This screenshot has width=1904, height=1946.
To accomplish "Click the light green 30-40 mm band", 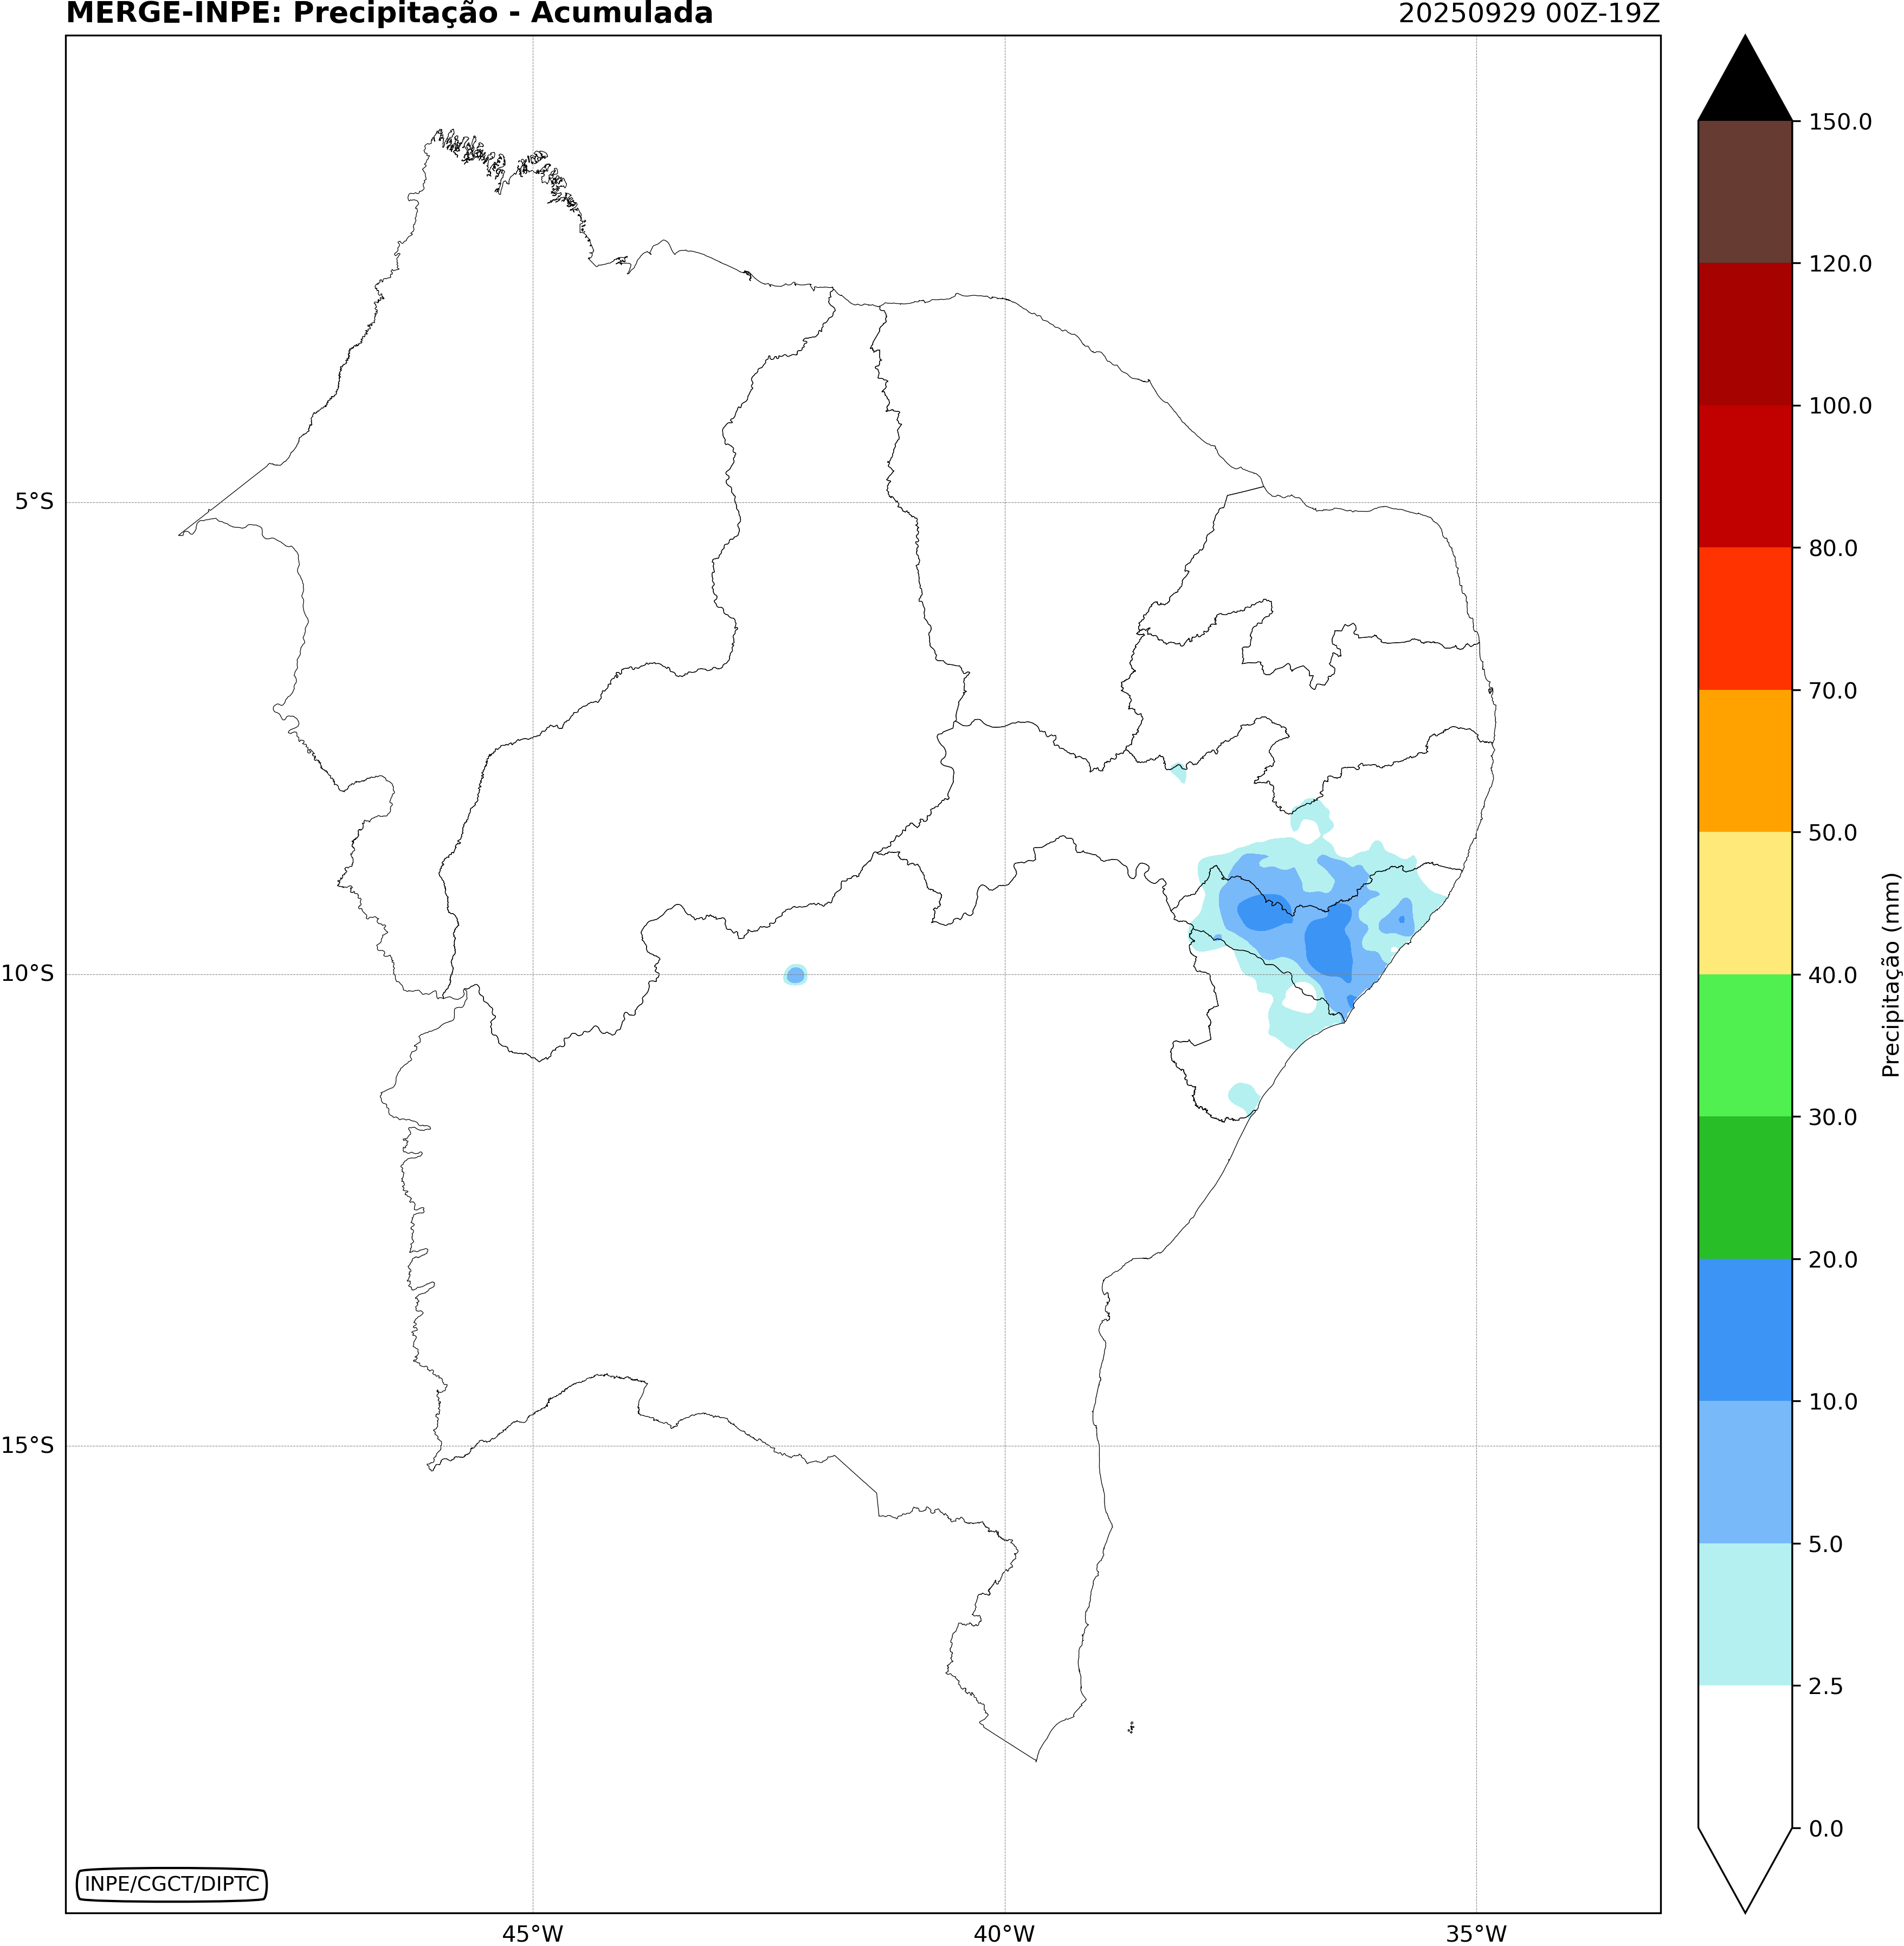I will pyautogui.click(x=1745, y=1045).
